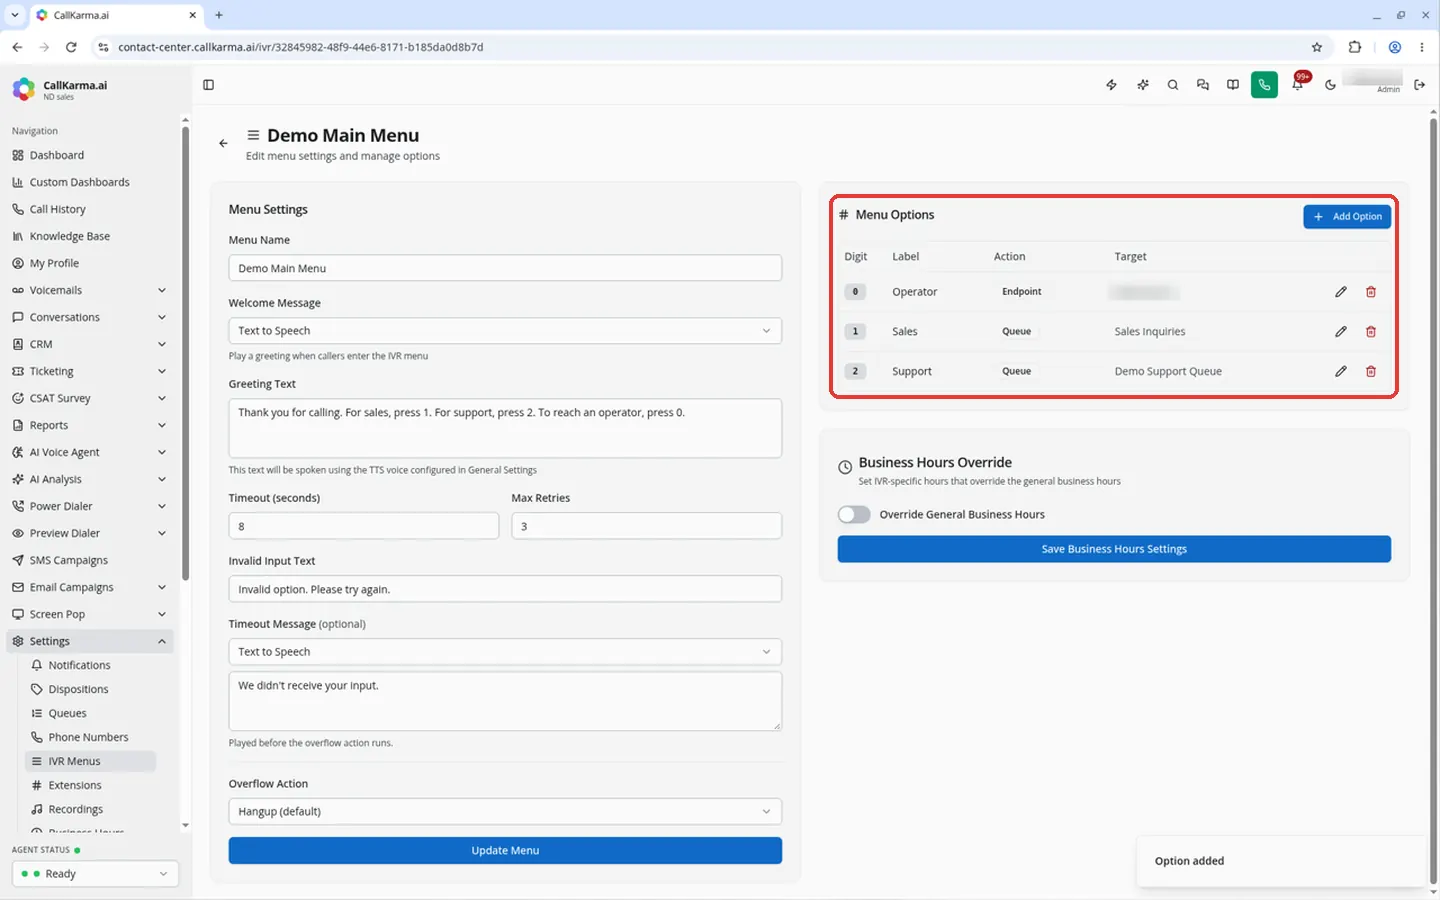Click the Add Option button
The image size is (1440, 900).
pyautogui.click(x=1347, y=216)
